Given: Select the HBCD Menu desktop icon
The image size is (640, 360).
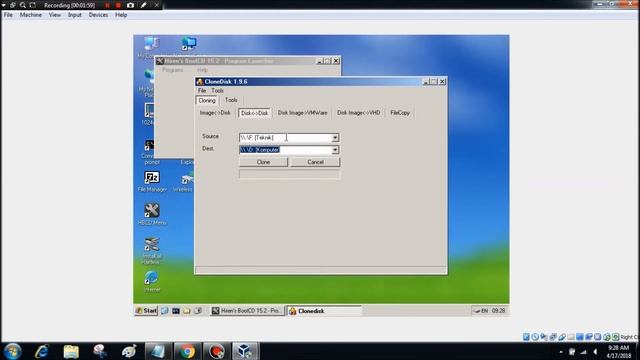Looking at the screenshot, I should coord(152,214).
